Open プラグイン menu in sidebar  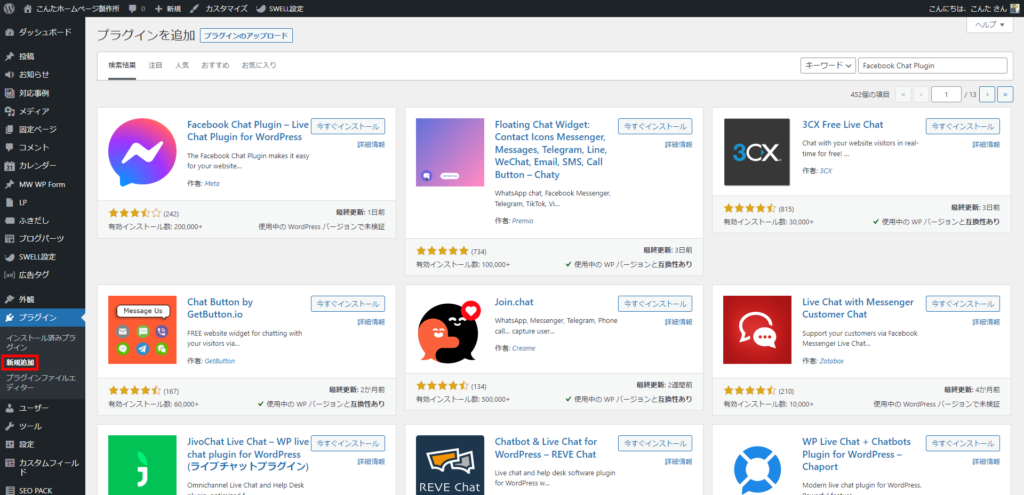point(42,318)
